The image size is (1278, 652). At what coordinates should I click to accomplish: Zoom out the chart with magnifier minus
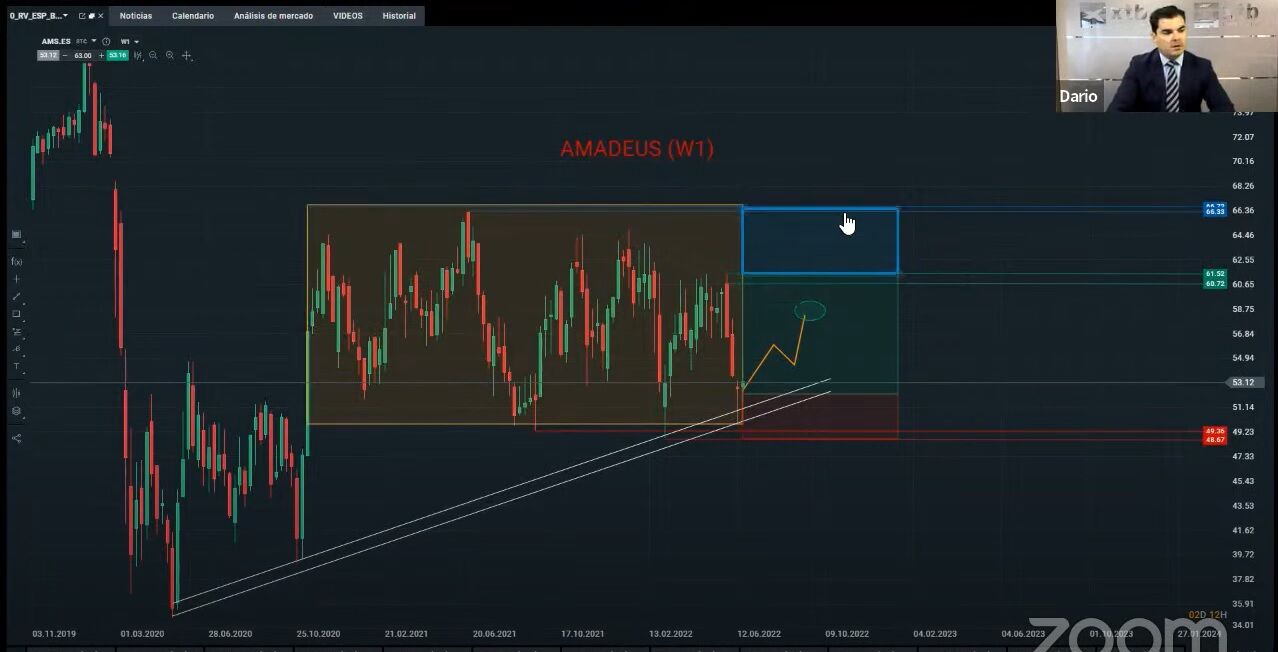click(153, 55)
